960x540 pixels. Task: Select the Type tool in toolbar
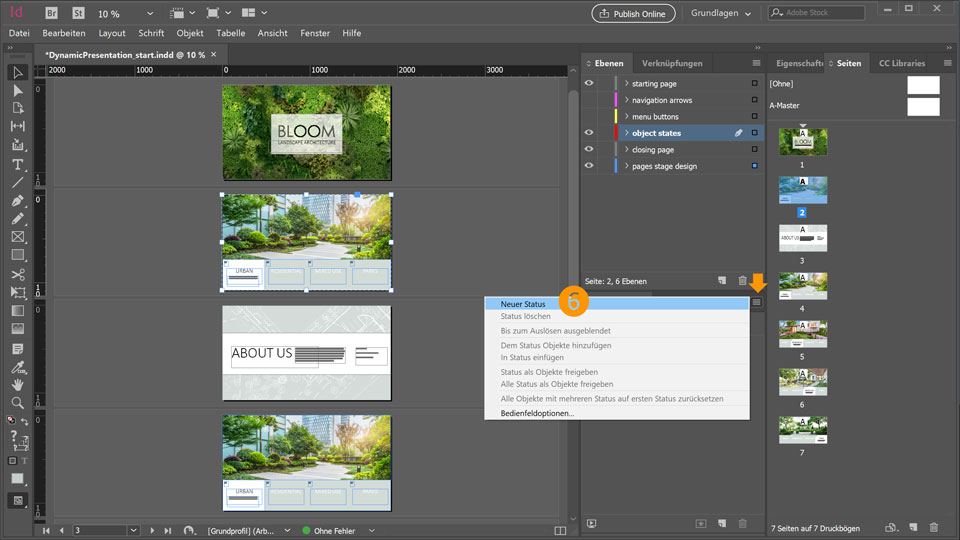pos(18,164)
